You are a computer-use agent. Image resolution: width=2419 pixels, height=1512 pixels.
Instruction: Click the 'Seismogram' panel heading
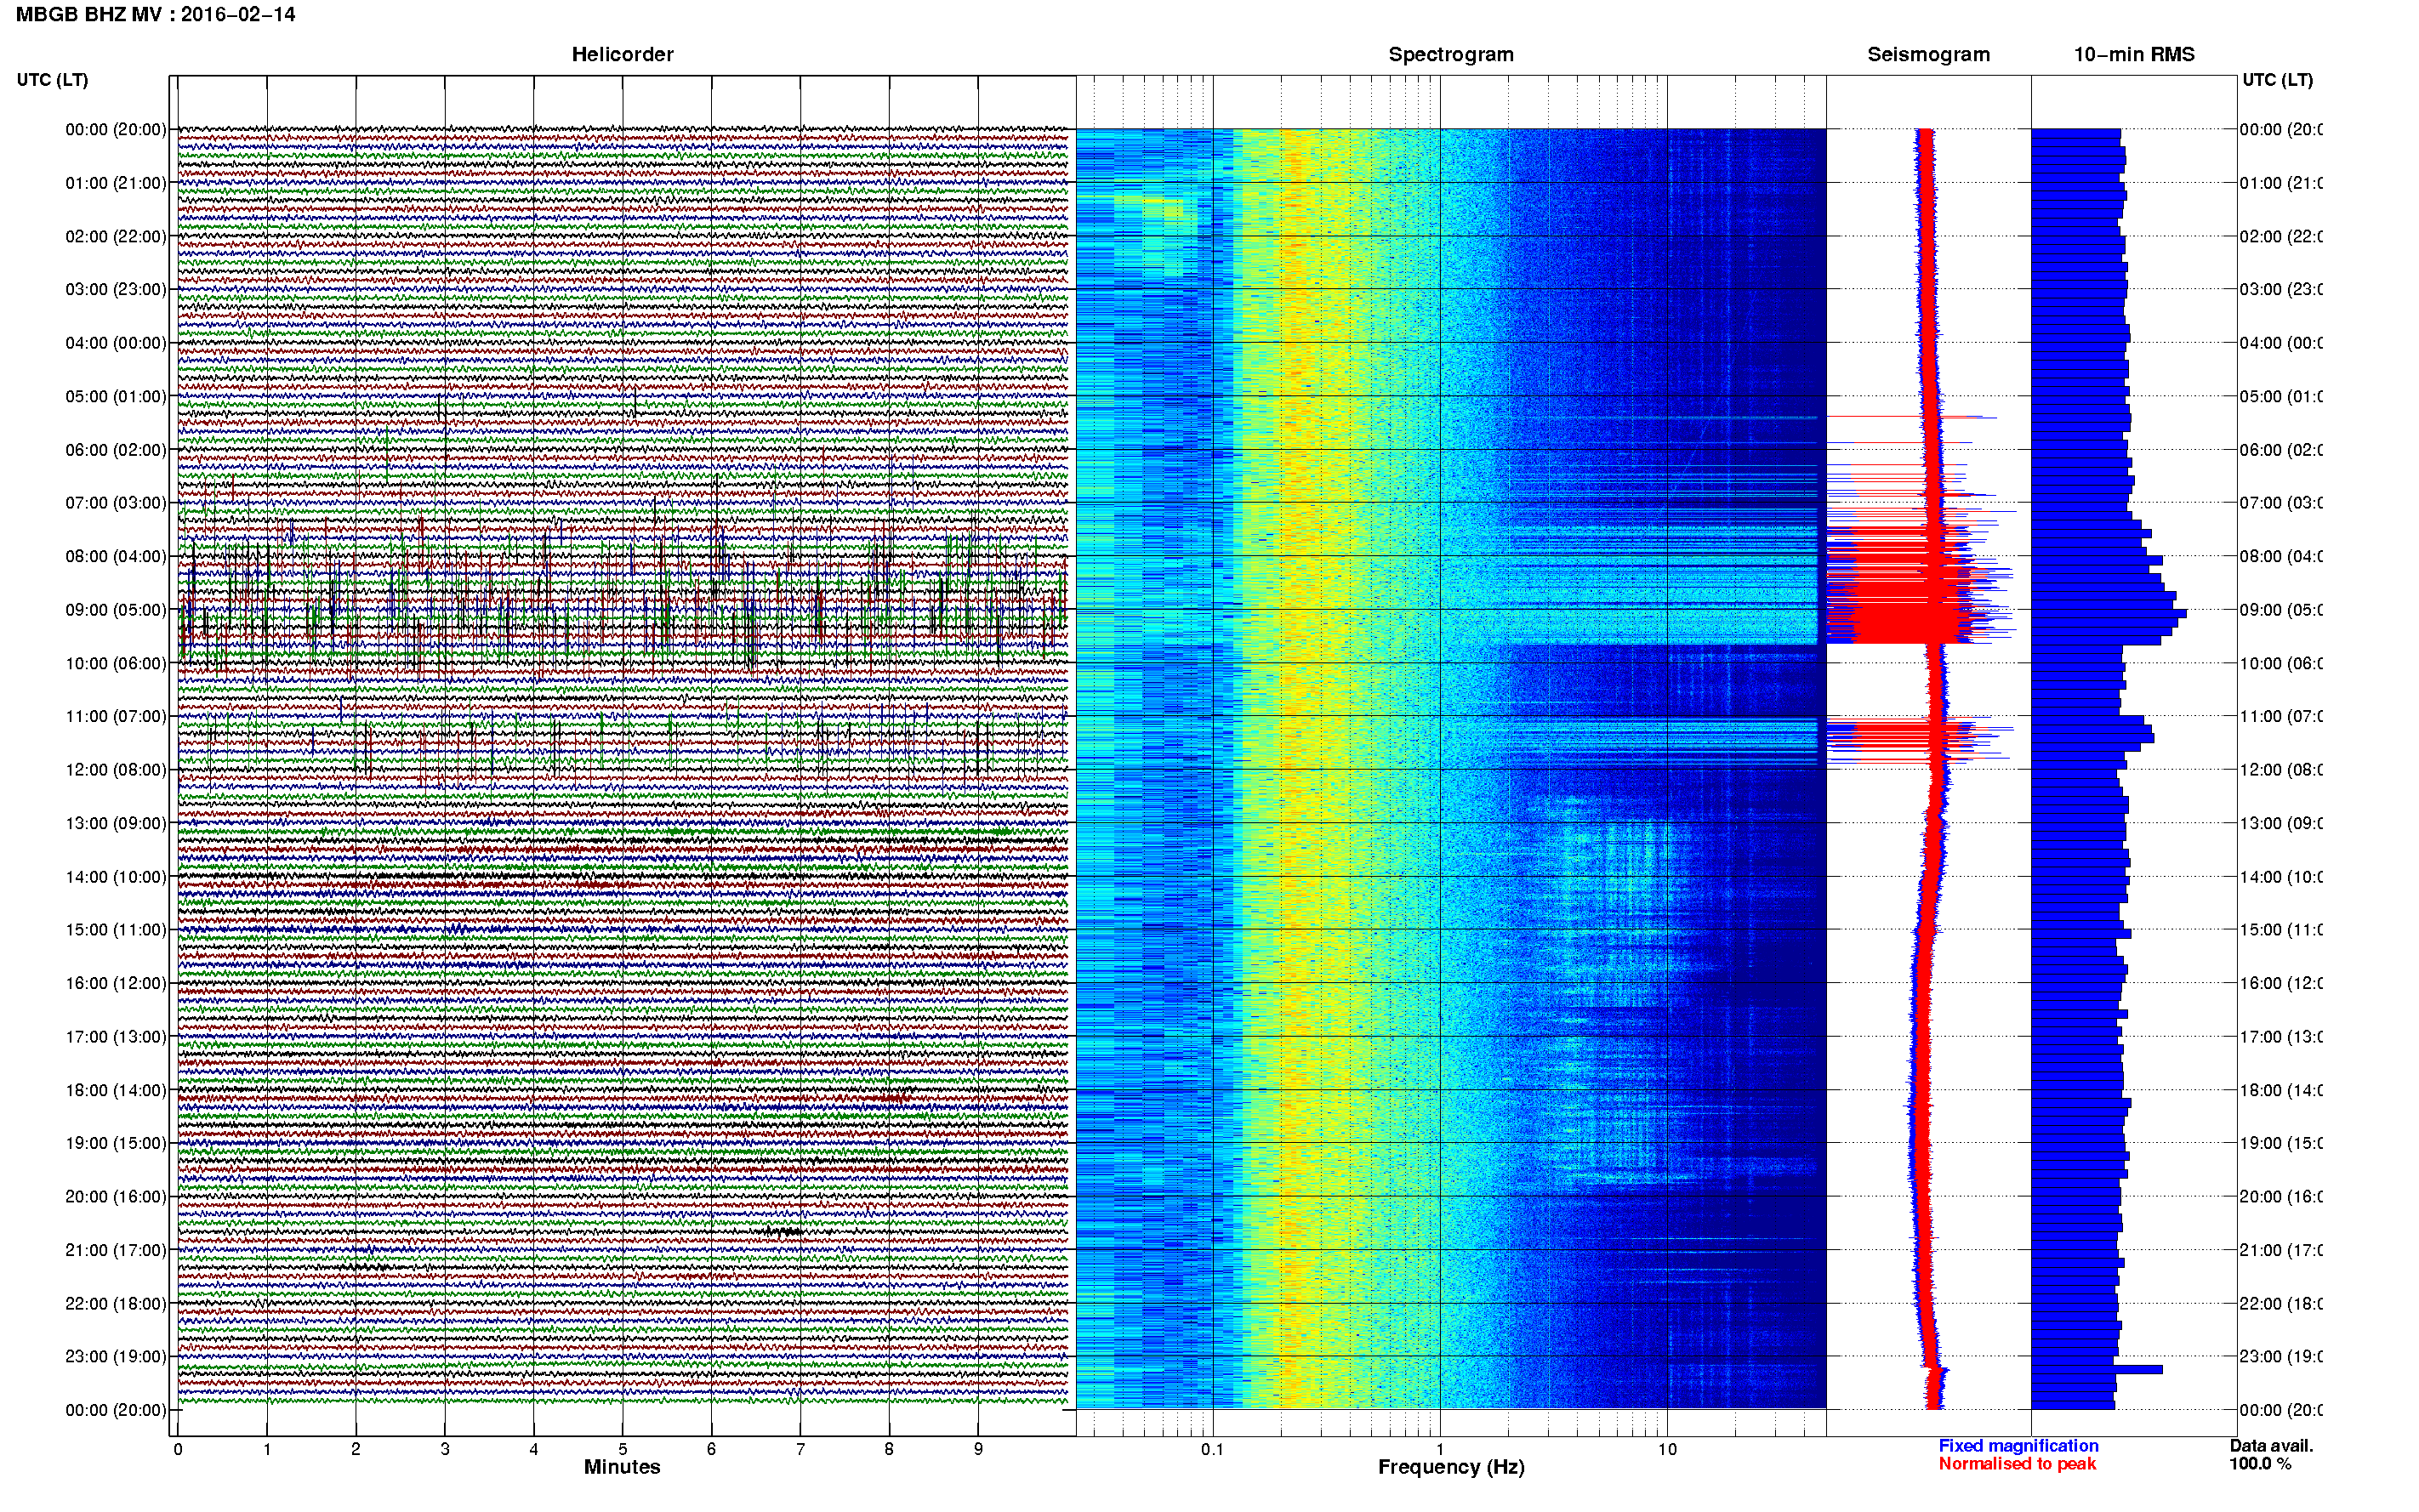1928,54
